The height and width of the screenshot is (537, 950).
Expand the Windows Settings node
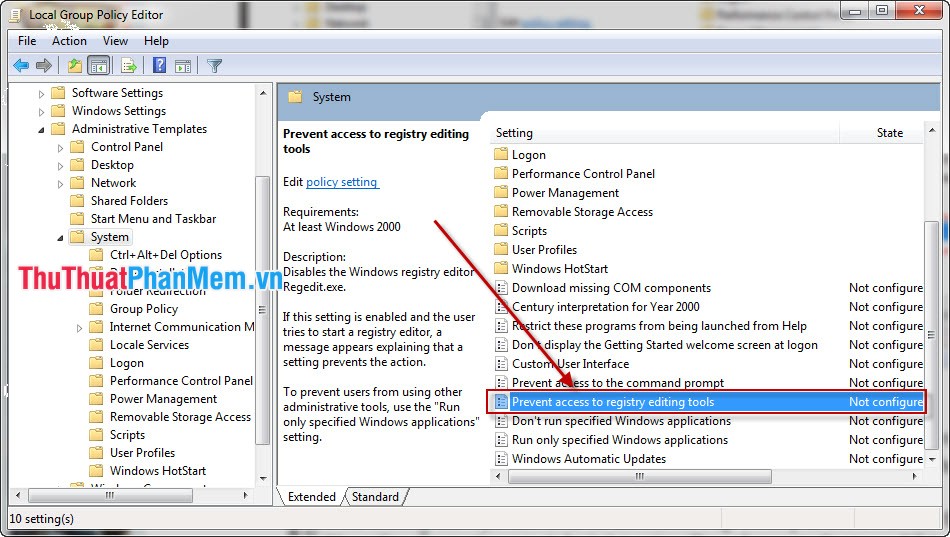[41, 112]
